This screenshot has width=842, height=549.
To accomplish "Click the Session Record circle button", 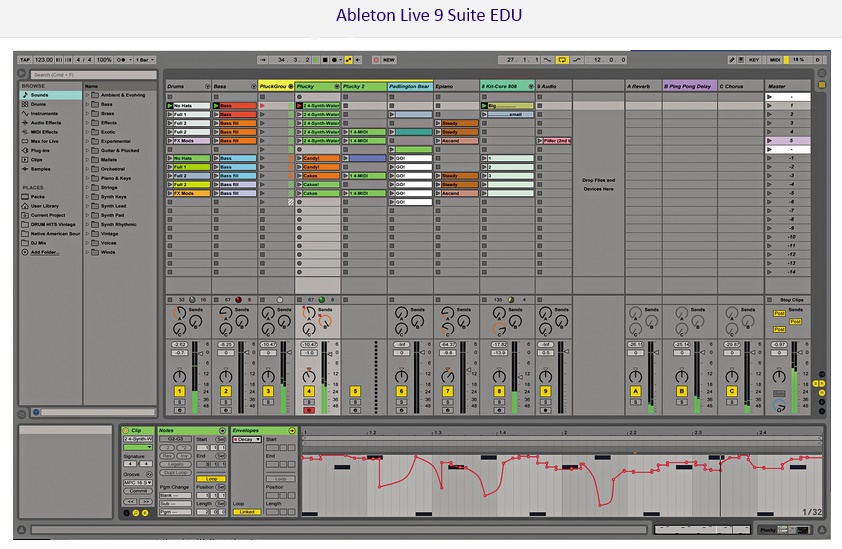I will [376, 60].
